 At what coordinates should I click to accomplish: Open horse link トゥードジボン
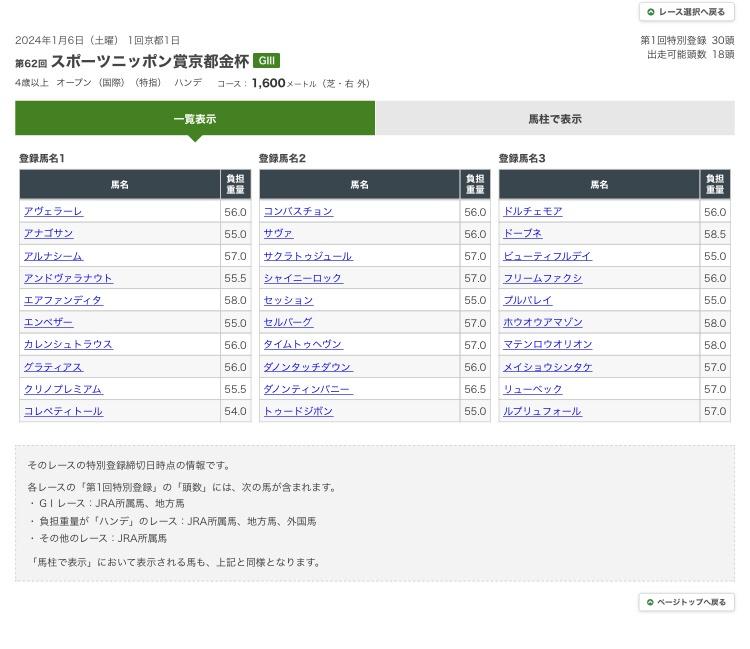[298, 411]
